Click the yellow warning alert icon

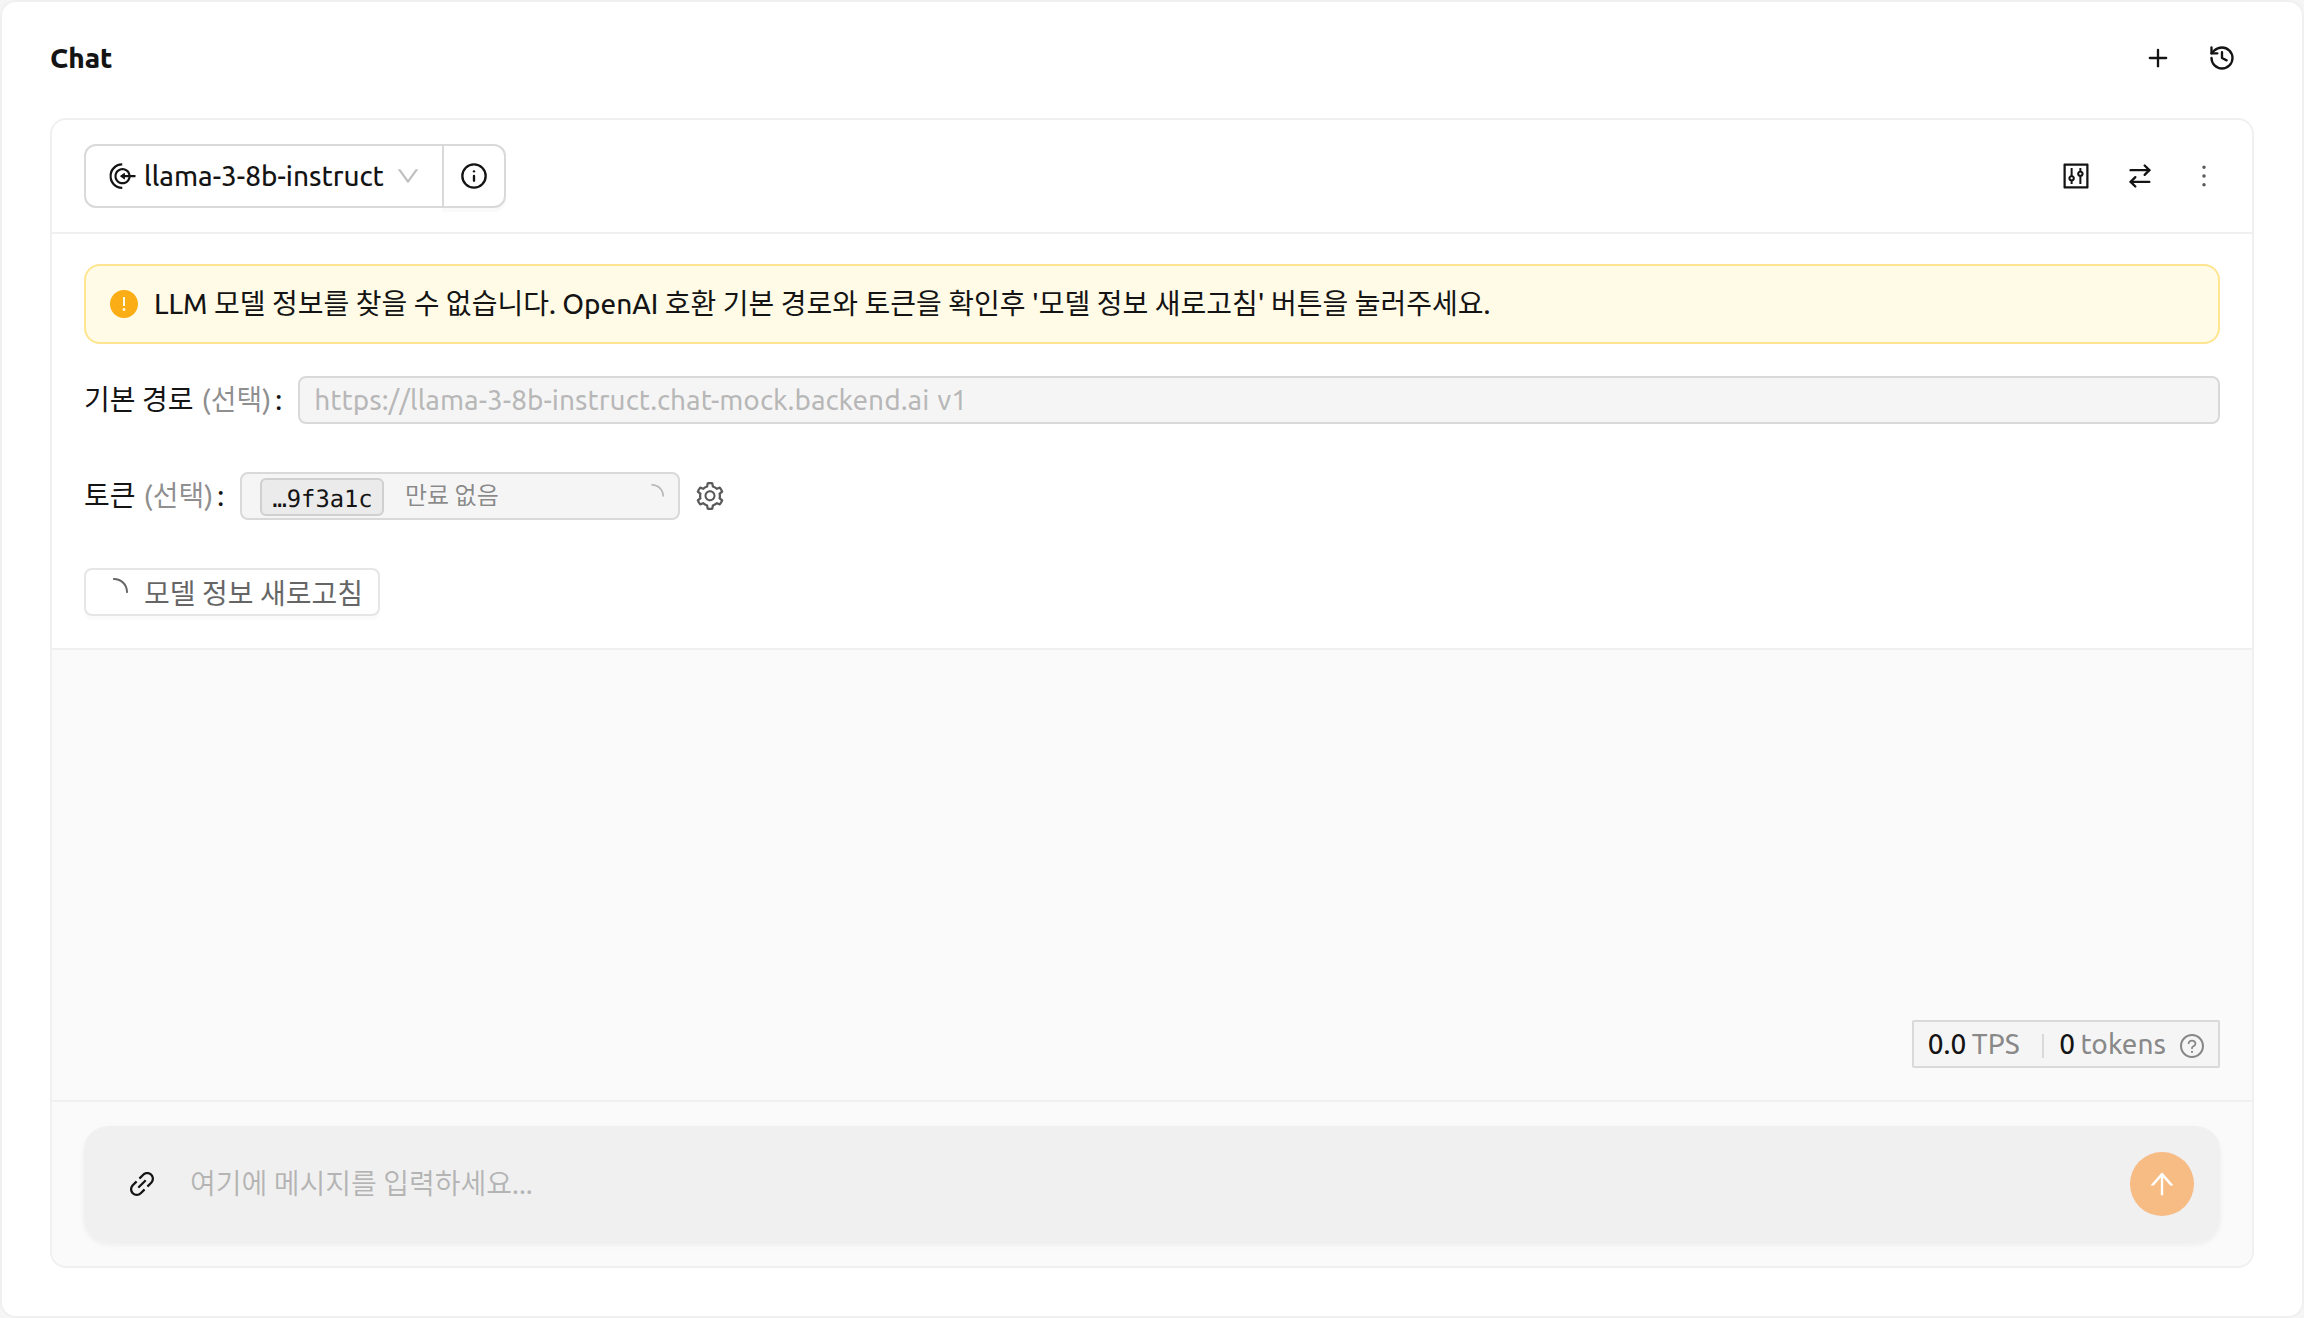point(124,304)
